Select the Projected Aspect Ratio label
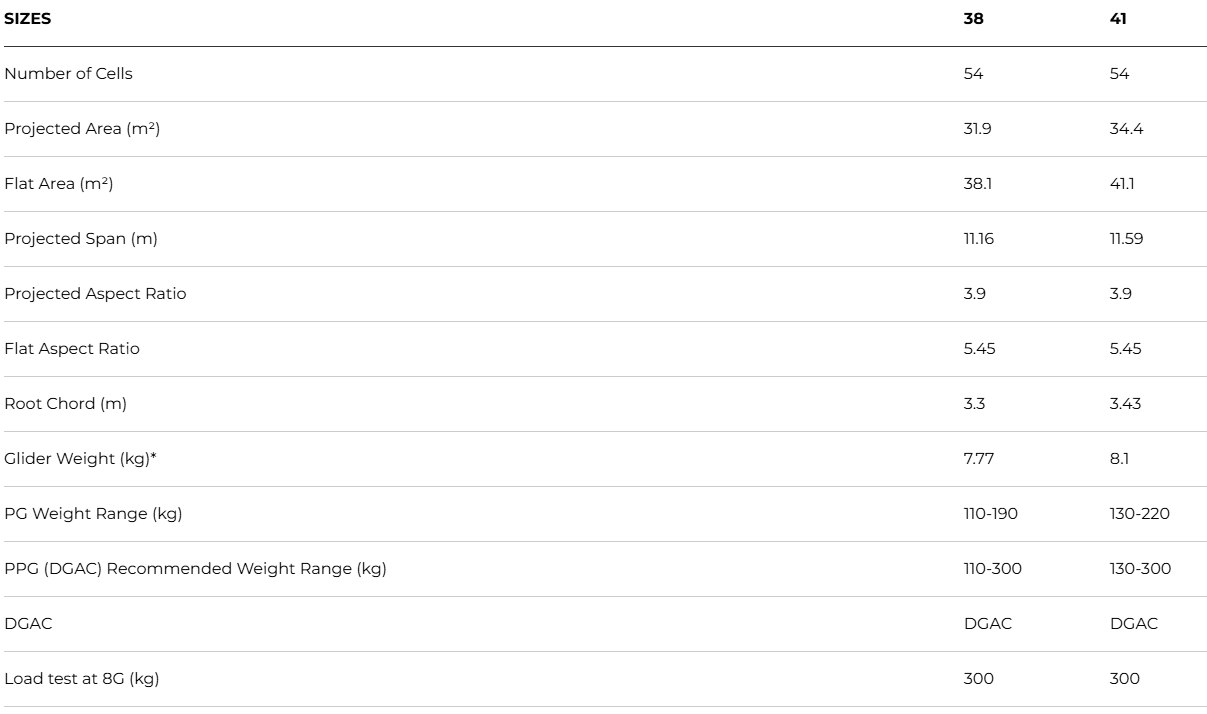Viewport: 1207px width, 714px height. coord(95,294)
